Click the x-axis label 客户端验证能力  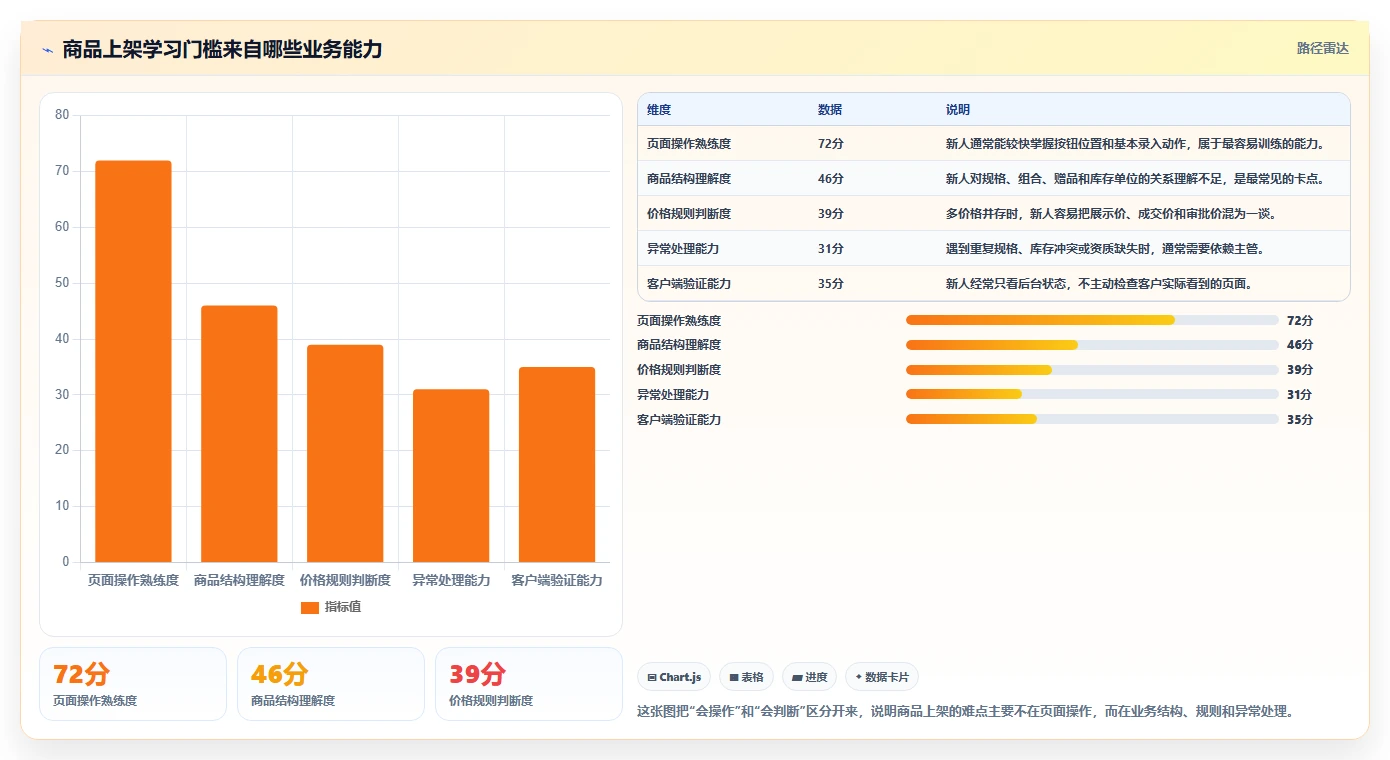point(557,580)
